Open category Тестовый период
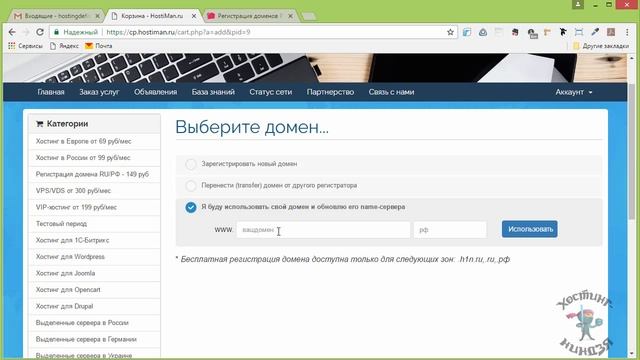Image resolution: width=640 pixels, height=360 pixels. pyautogui.click(x=94, y=224)
